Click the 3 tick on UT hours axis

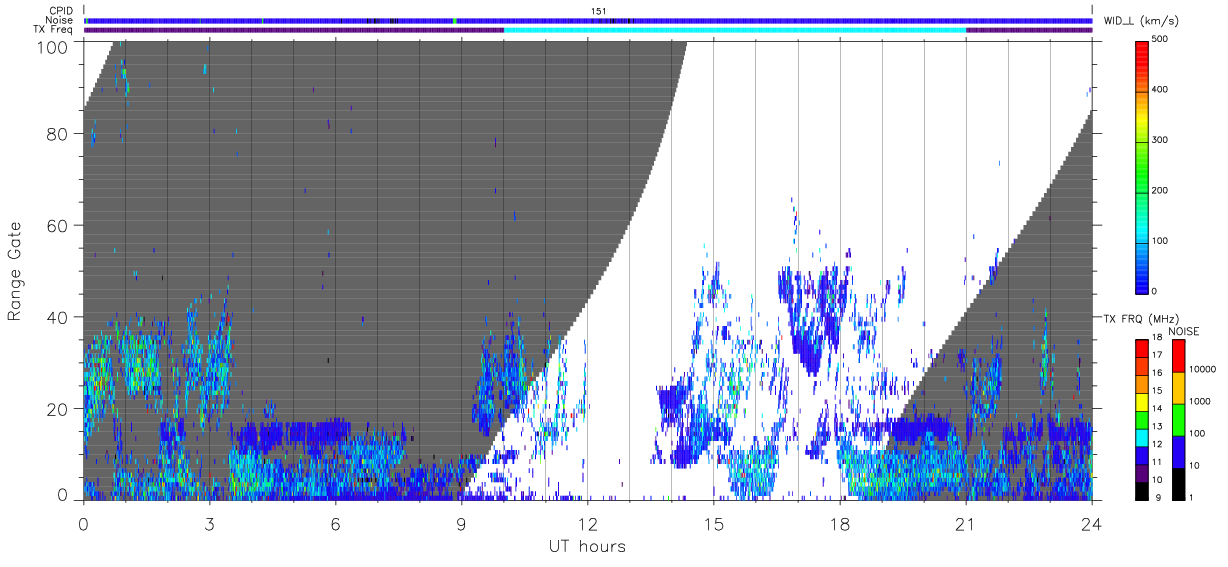[x=209, y=523]
